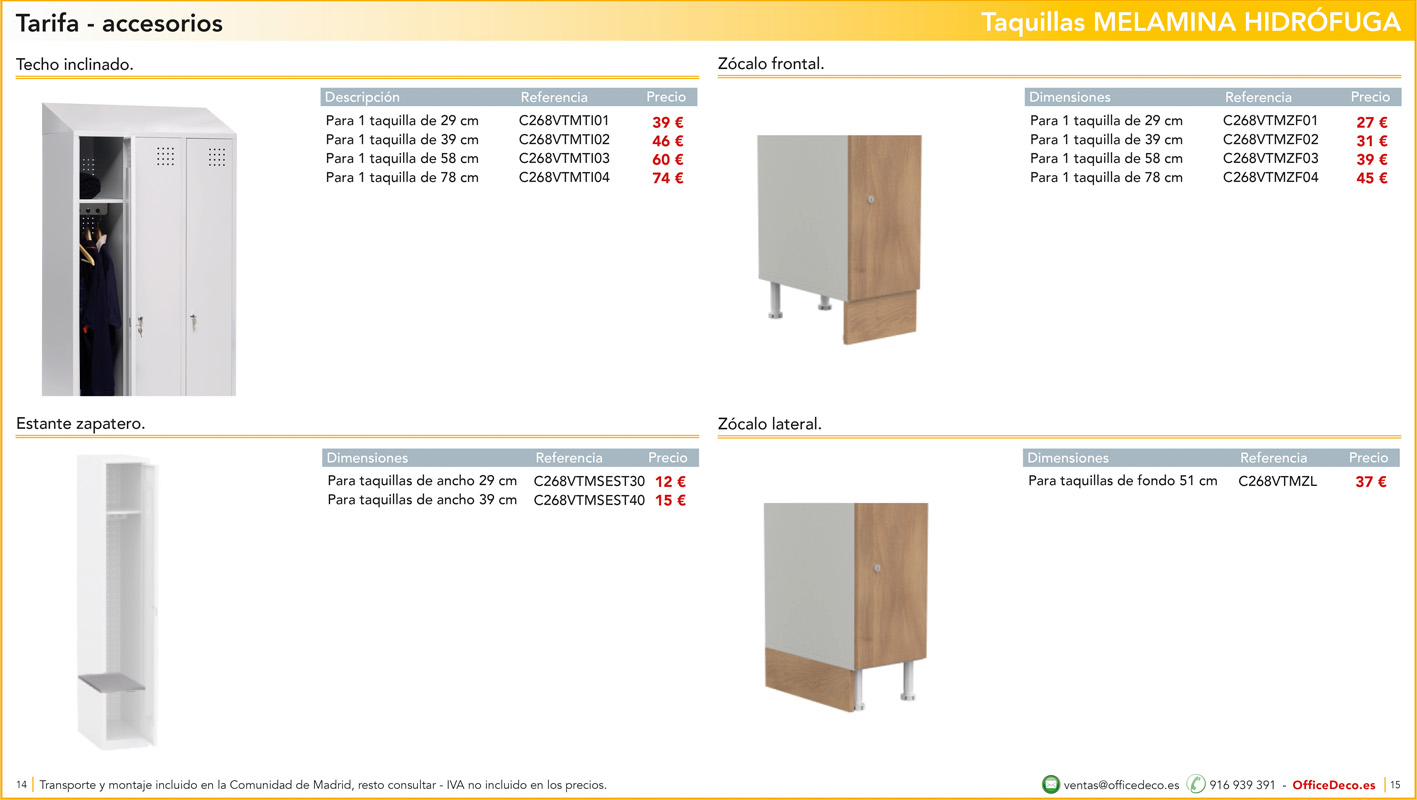Click the green email envelope icon
1417x800 pixels.
[1050, 785]
